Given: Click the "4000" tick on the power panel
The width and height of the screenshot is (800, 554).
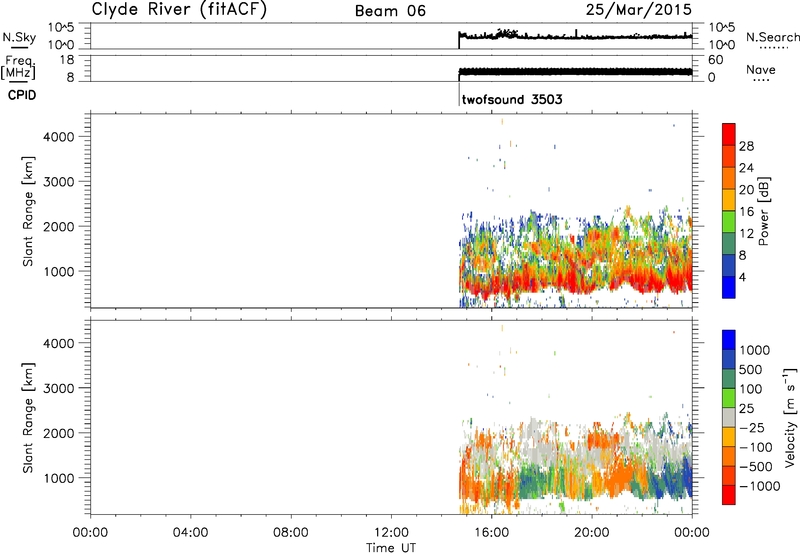Looking at the screenshot, I should [59, 137].
